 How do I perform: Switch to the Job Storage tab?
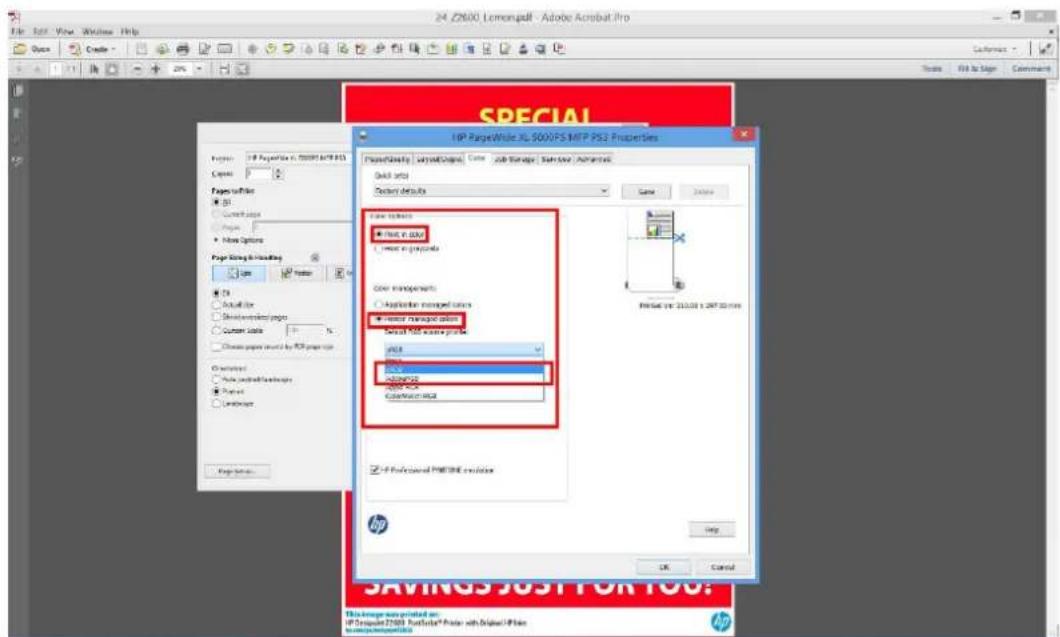point(515,159)
